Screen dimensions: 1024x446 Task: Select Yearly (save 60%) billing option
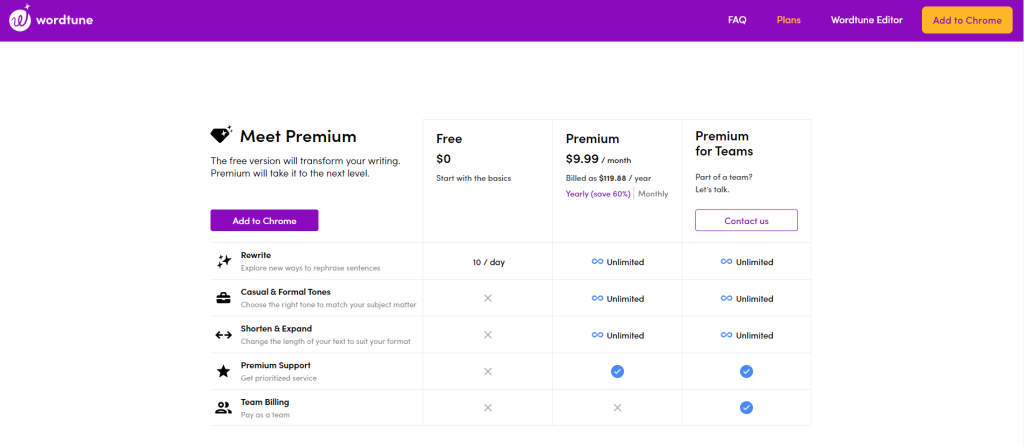click(598, 194)
